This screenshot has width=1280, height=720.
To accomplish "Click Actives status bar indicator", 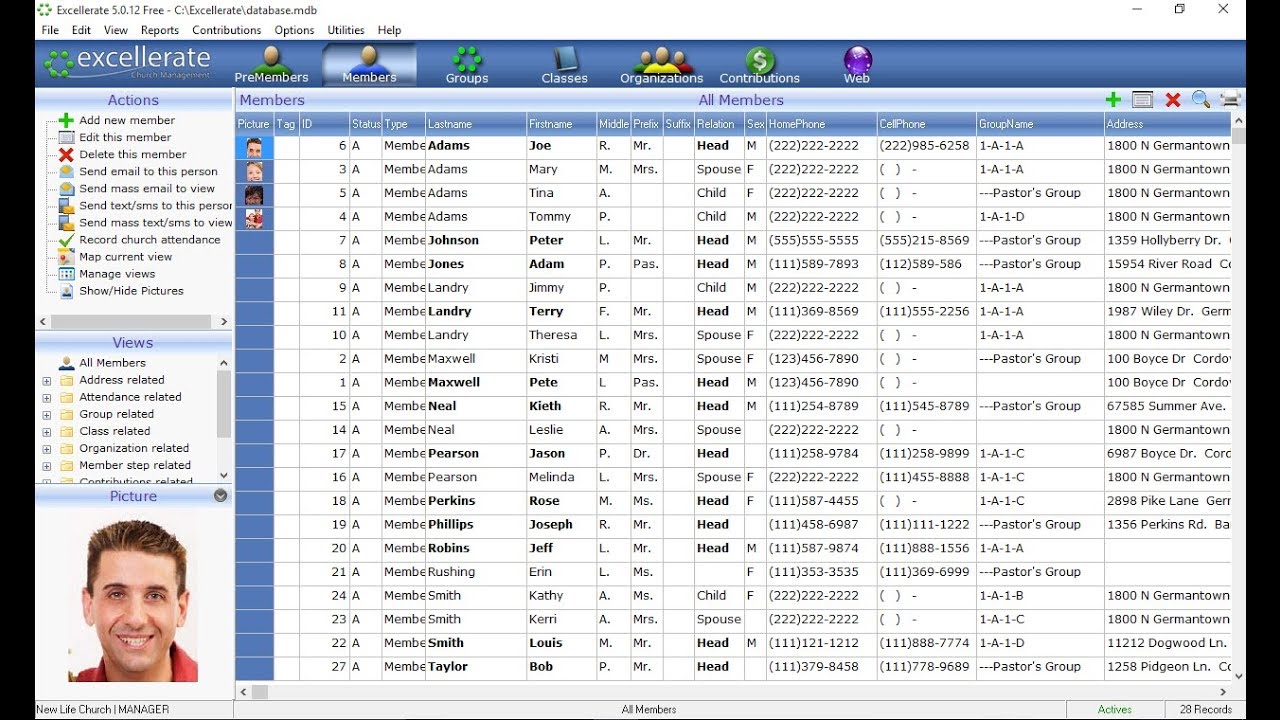I will (1115, 710).
